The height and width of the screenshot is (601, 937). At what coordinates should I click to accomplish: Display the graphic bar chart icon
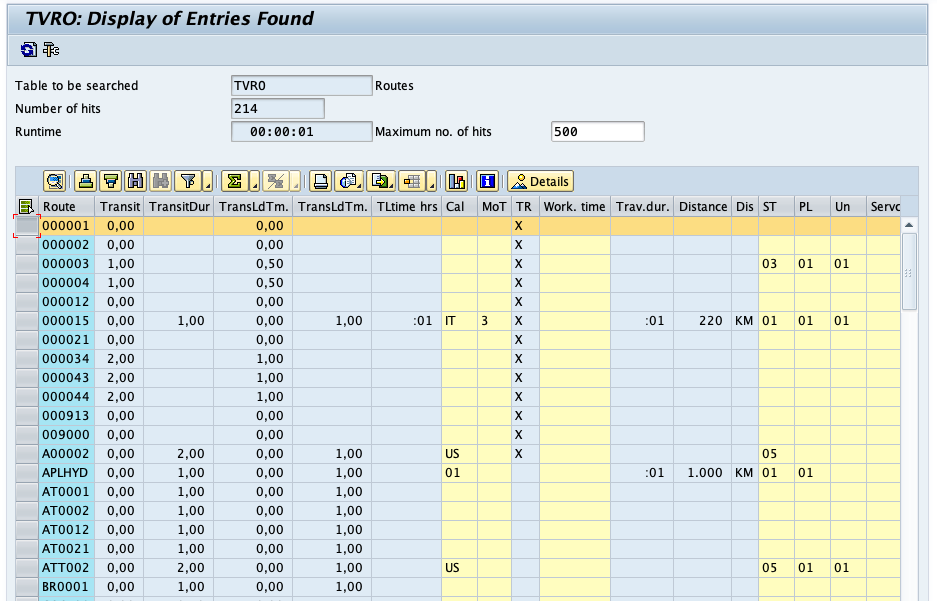pos(457,181)
